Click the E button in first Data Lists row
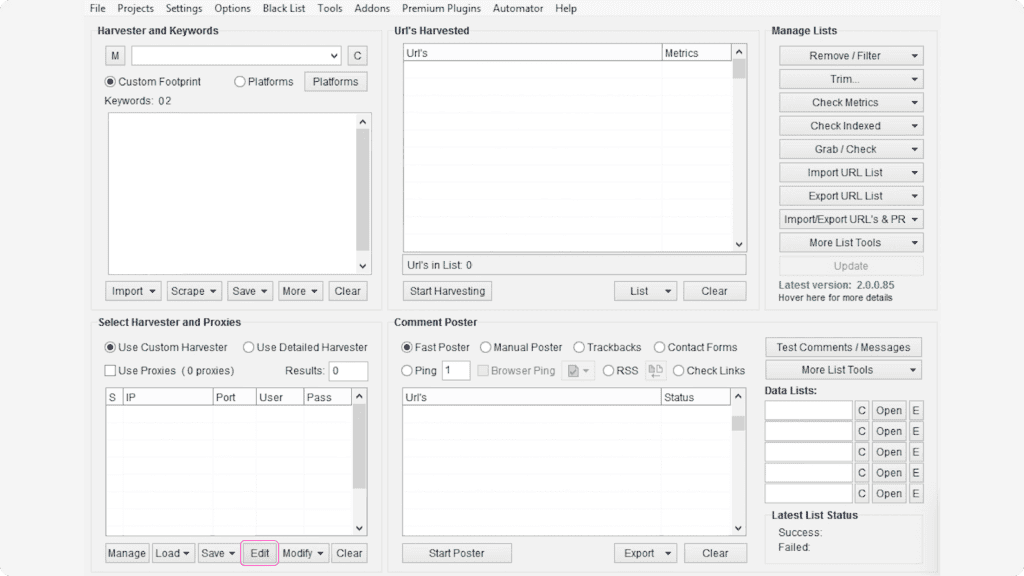1024x576 pixels. point(915,410)
